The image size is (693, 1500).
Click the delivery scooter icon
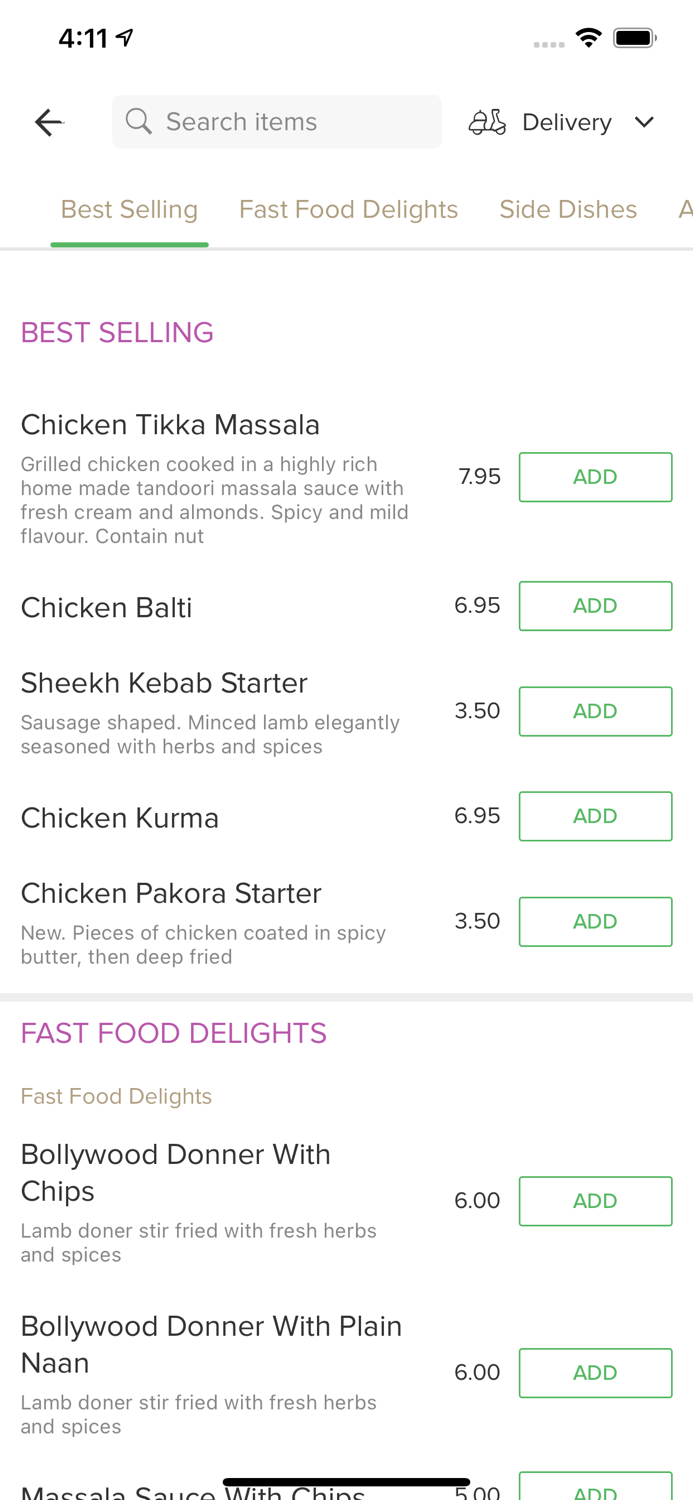click(x=485, y=121)
